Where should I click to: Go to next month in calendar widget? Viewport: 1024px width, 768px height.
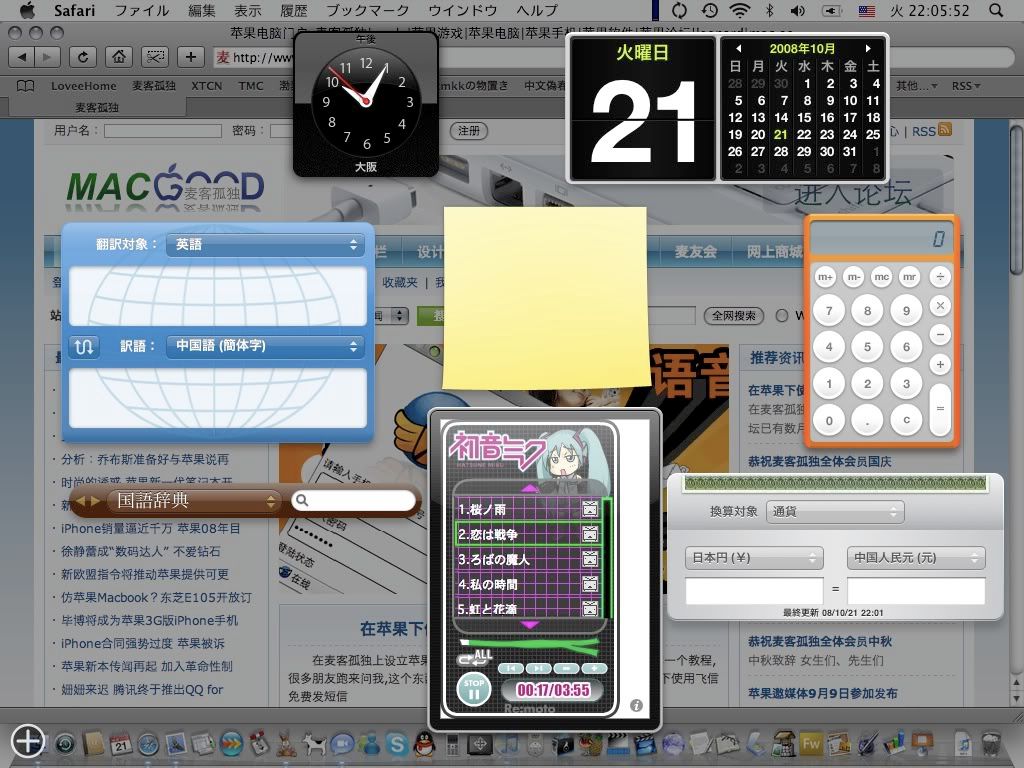[x=868, y=48]
